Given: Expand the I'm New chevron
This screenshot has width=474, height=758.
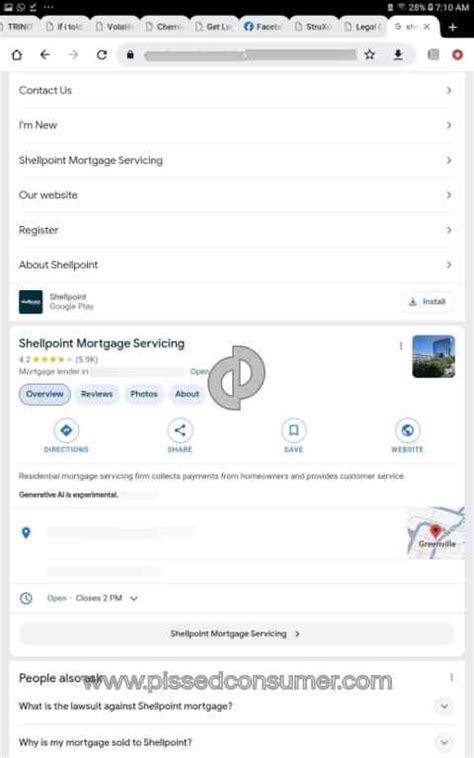Looking at the screenshot, I should coord(449,125).
